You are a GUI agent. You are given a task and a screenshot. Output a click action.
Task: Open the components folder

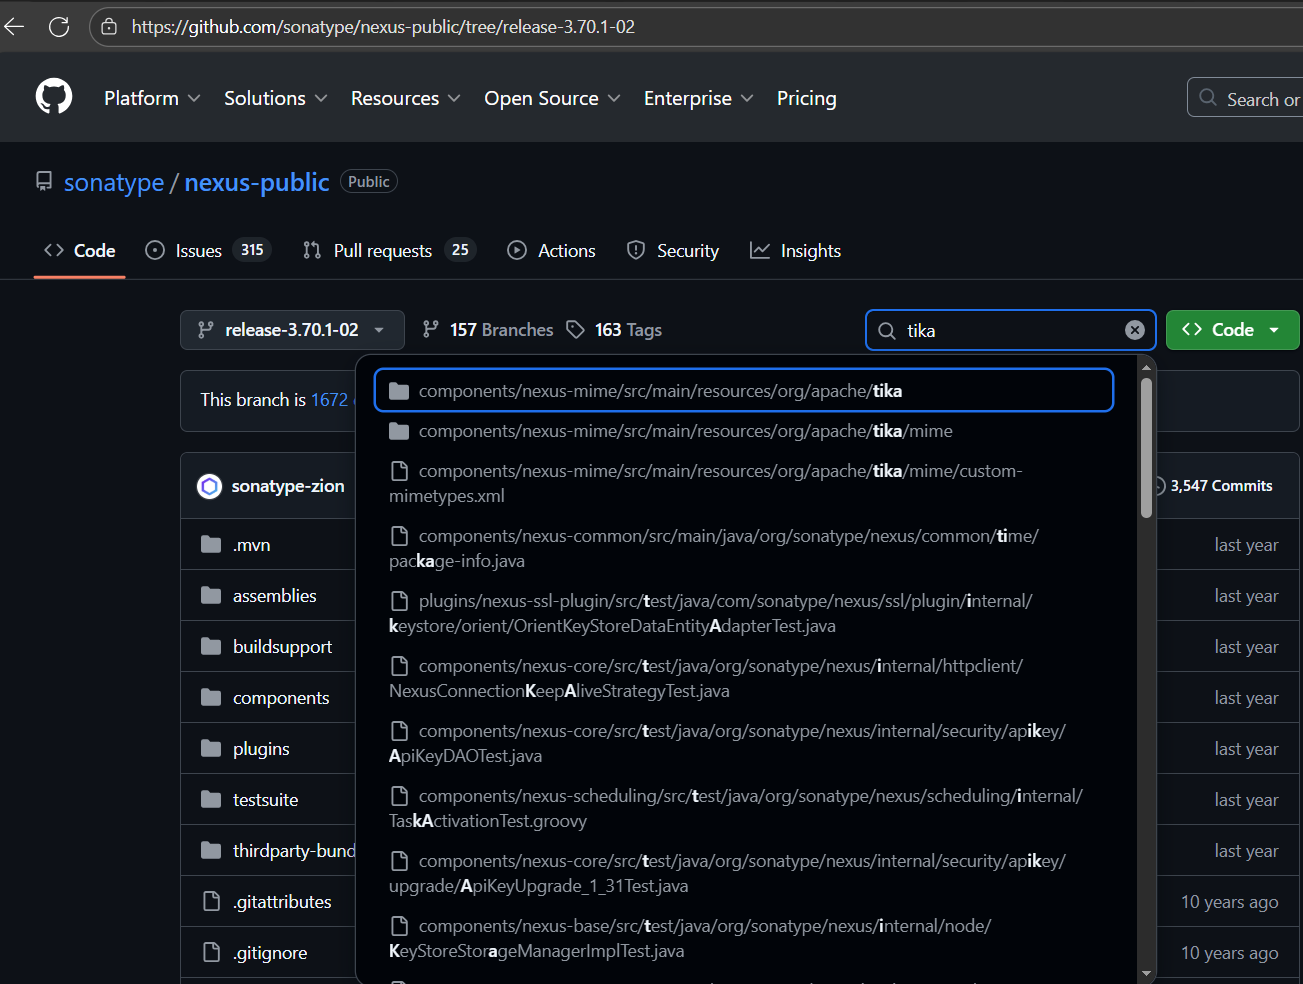click(281, 698)
